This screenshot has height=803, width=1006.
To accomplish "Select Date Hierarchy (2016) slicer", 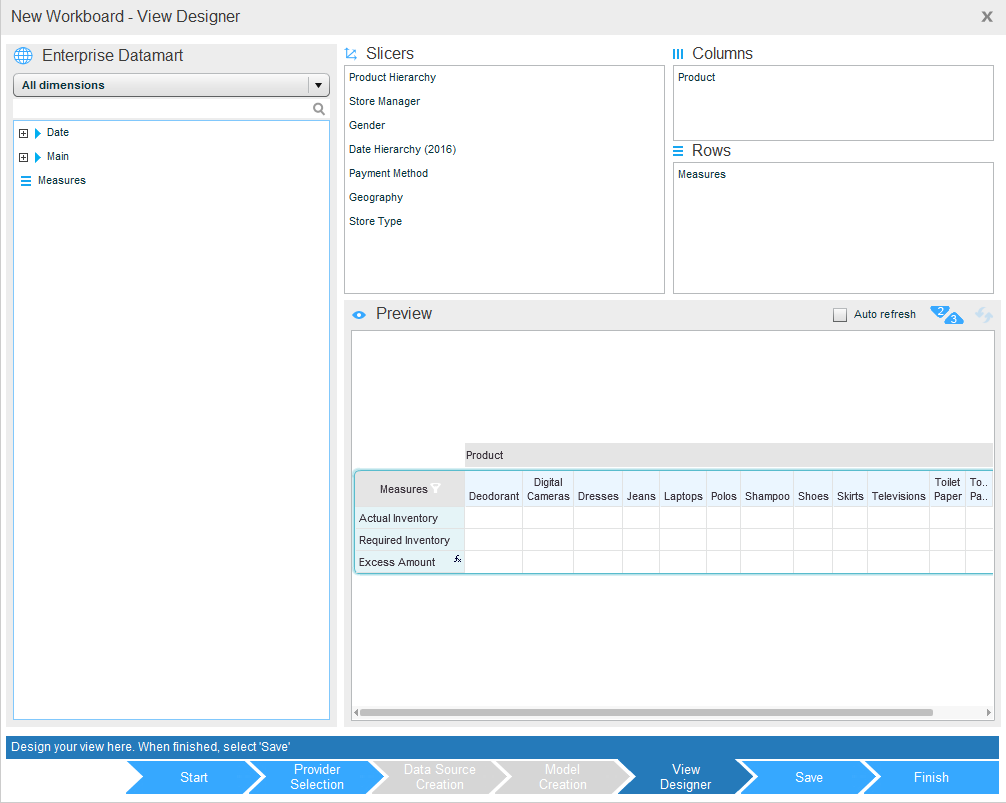I will pos(402,149).
